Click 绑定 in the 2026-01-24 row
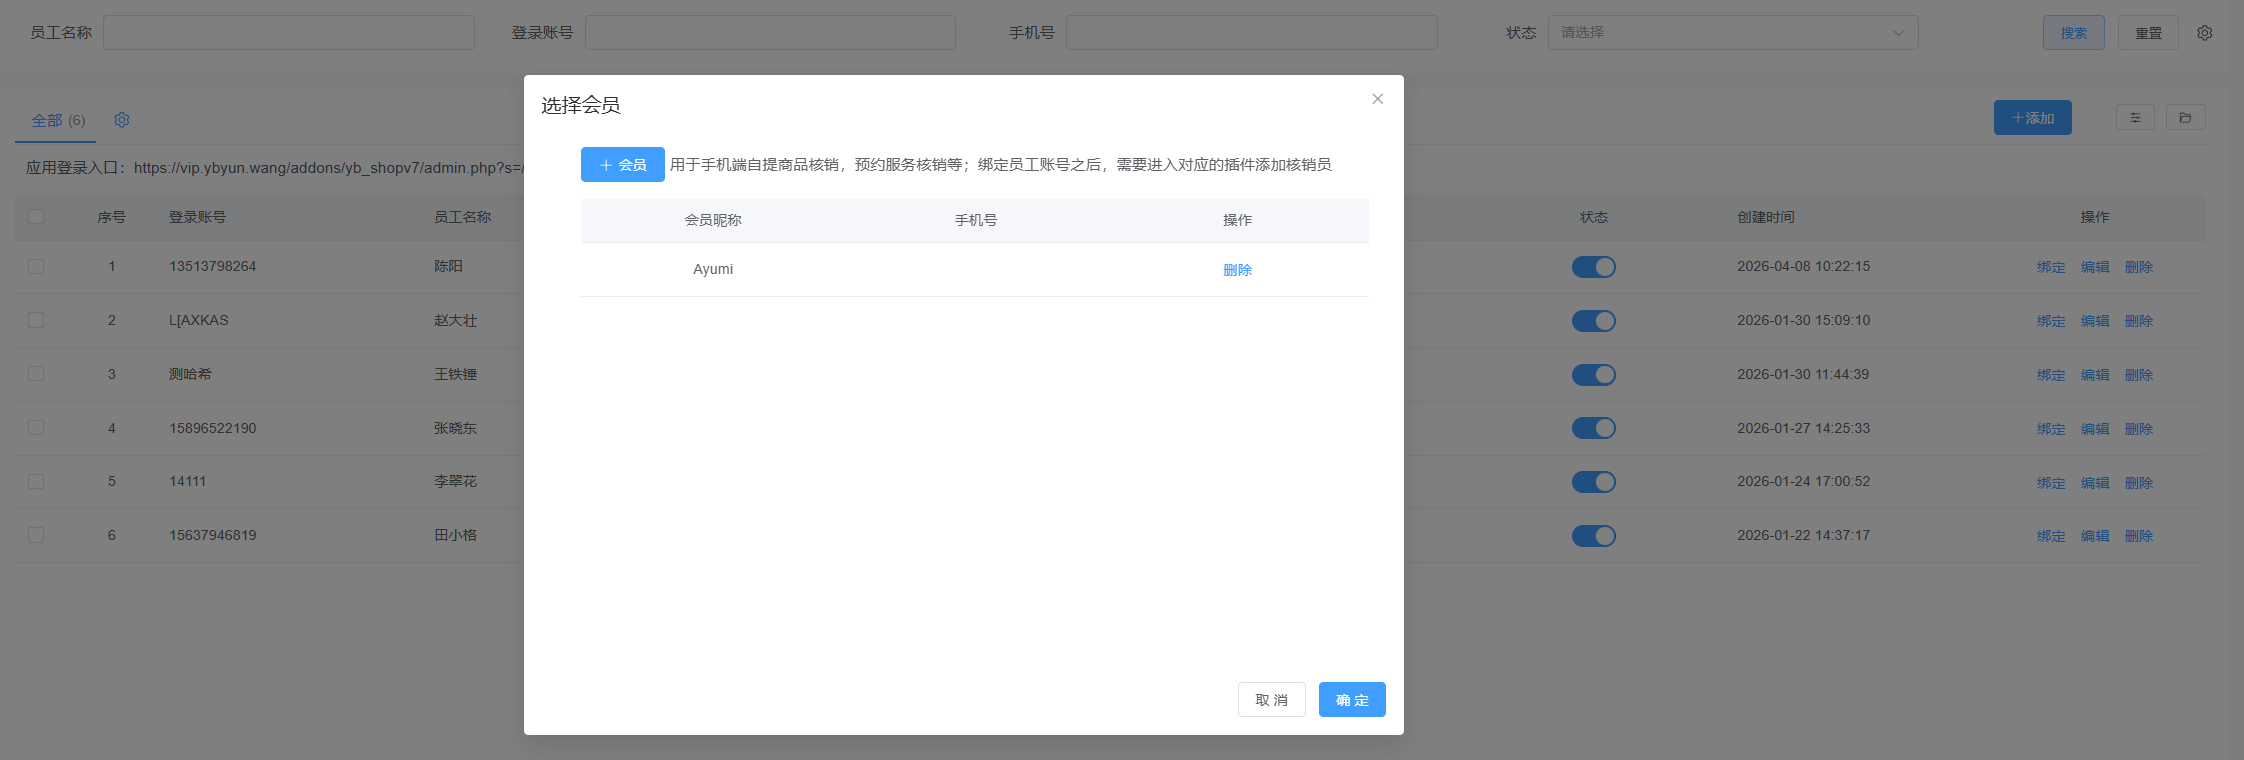Screen dimensions: 2244x760 [x=2051, y=483]
